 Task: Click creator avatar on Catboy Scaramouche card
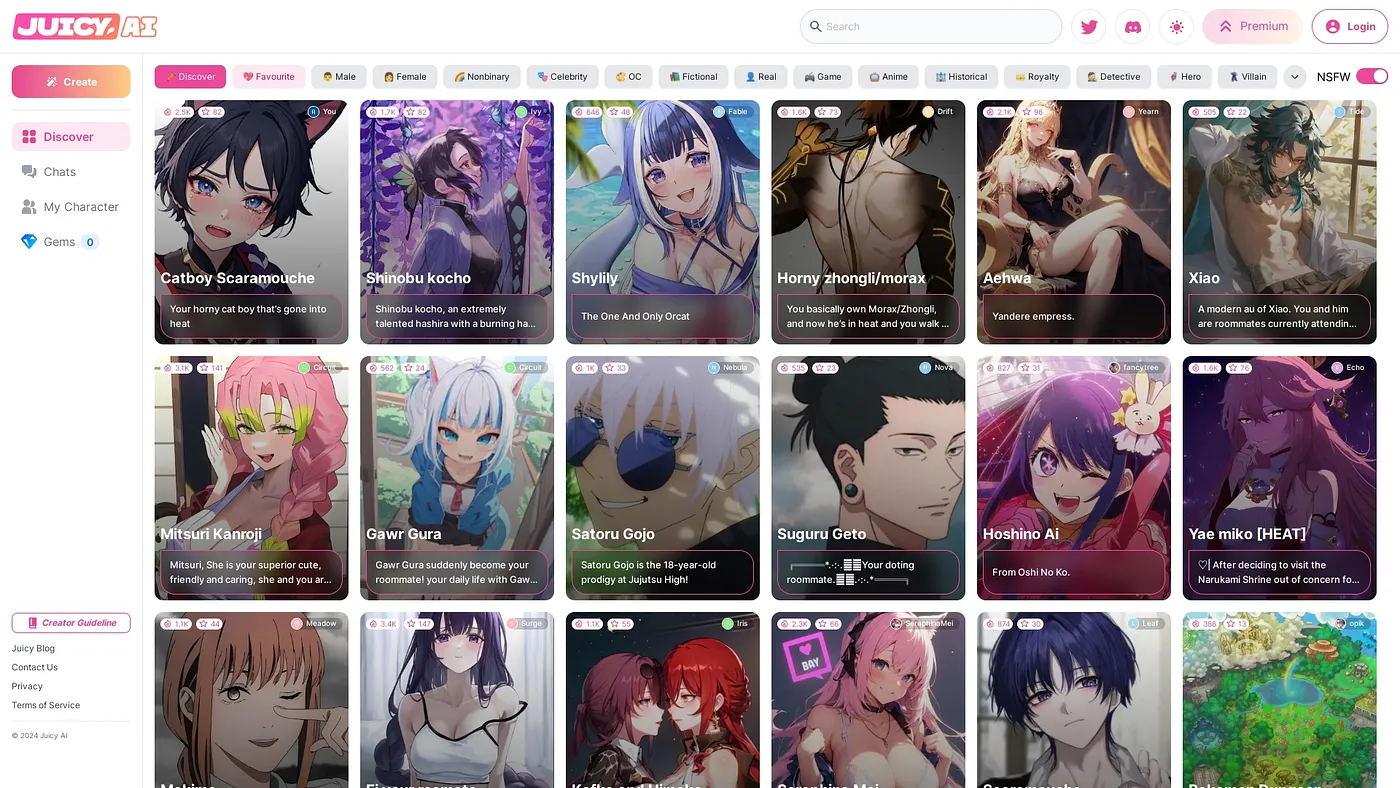(313, 112)
